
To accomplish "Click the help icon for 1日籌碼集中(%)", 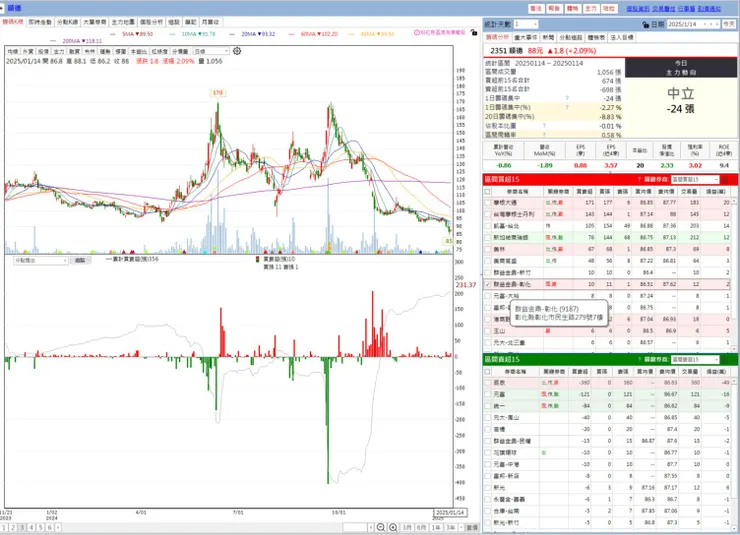I will point(567,108).
